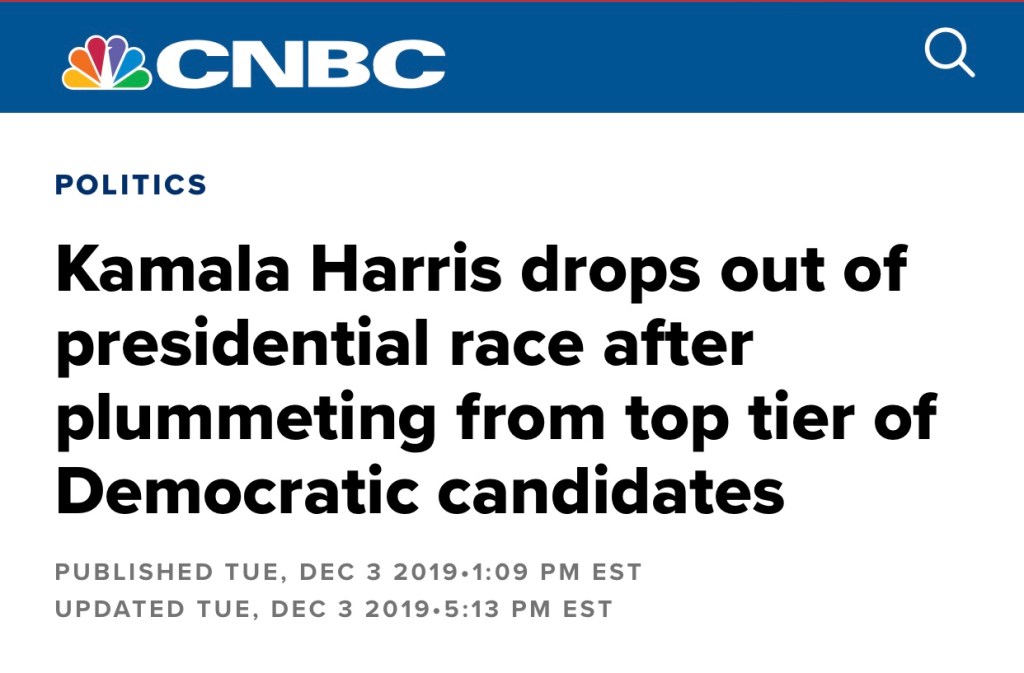The height and width of the screenshot is (673, 1024).
Task: Click the NBC peacock logo icon
Action: tap(106, 63)
